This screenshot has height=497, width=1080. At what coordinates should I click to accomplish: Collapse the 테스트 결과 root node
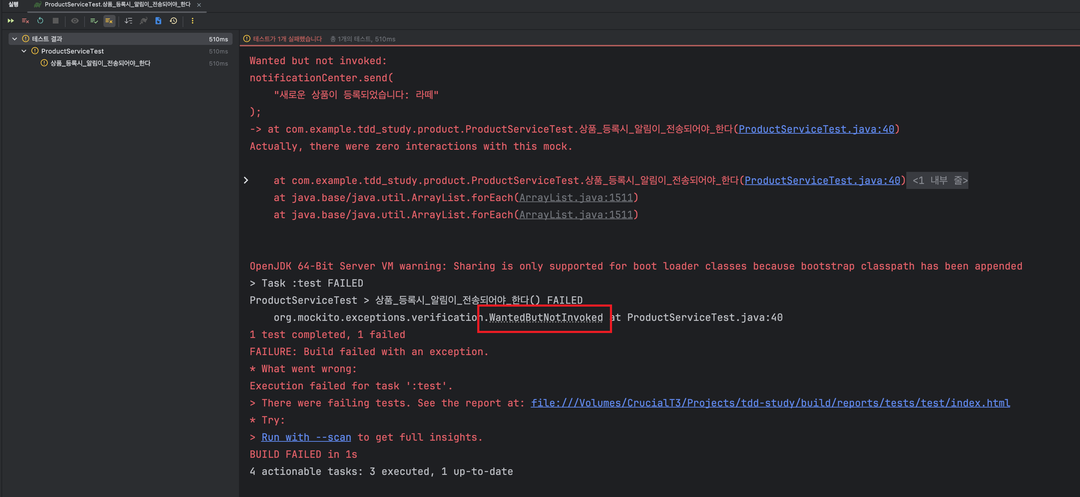(13, 39)
